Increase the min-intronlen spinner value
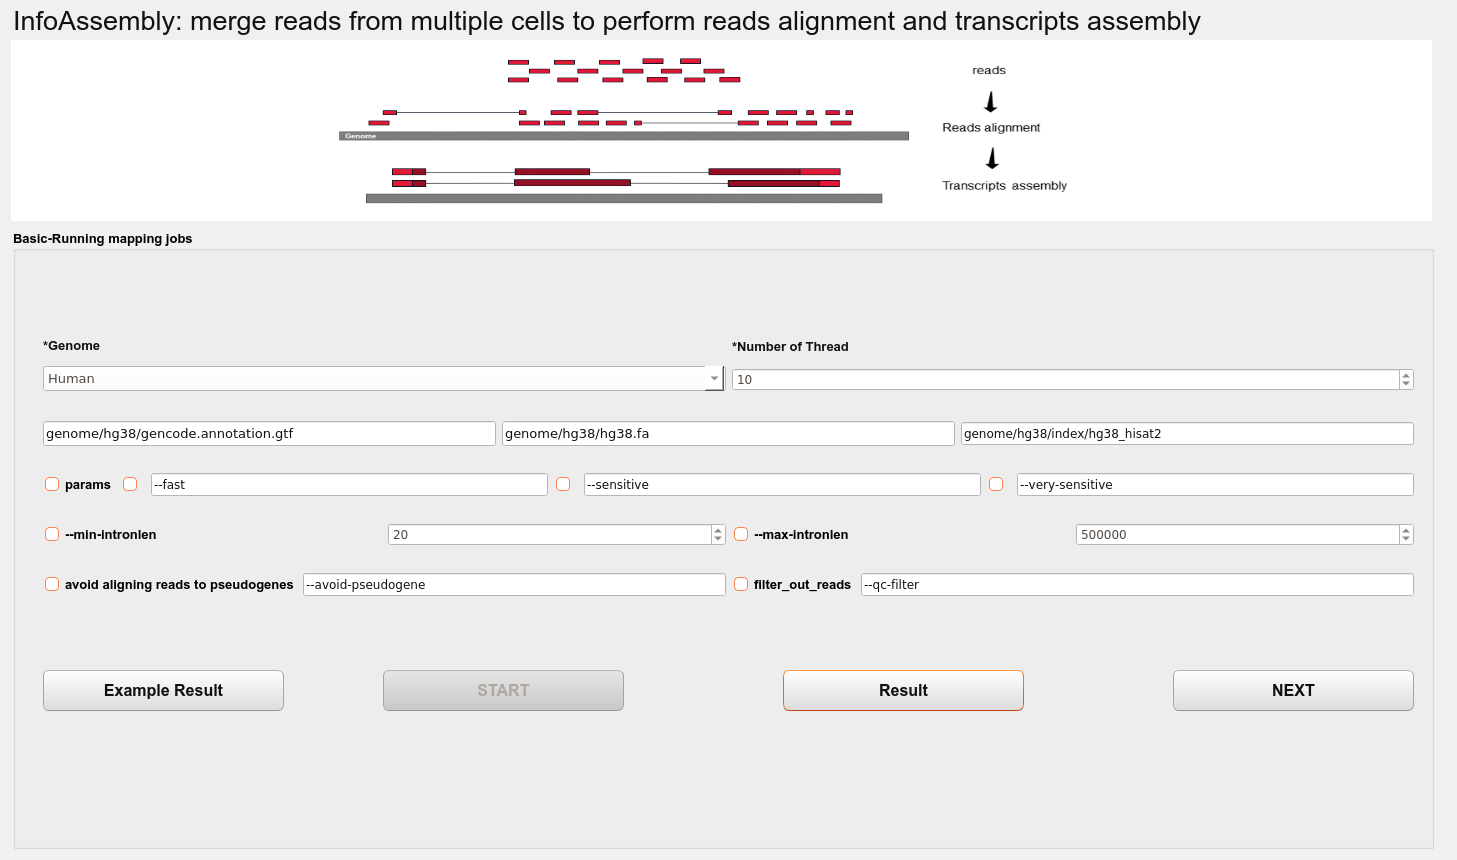Image resolution: width=1457 pixels, height=860 pixels. pyautogui.click(x=718, y=530)
